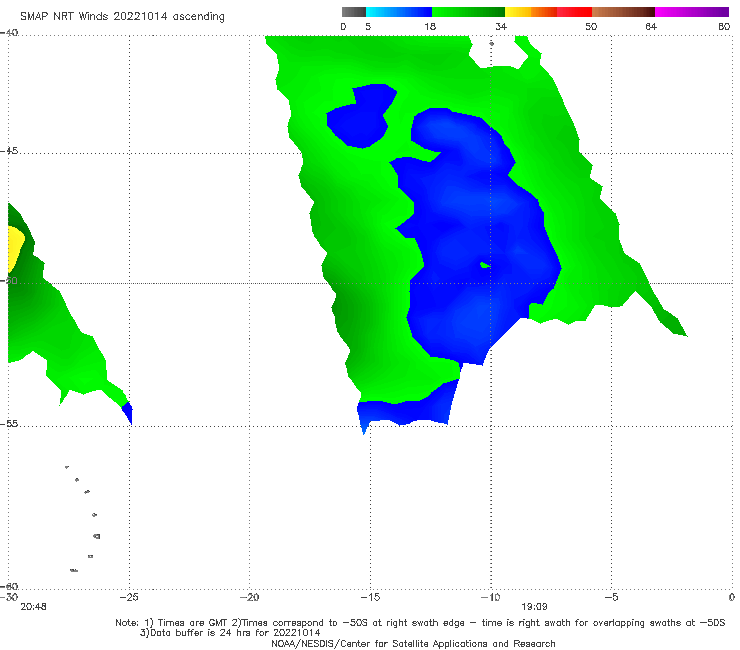The image size is (740, 650).
Task: Click the "-15" longitude label on the bottom axis
Action: 370,597
